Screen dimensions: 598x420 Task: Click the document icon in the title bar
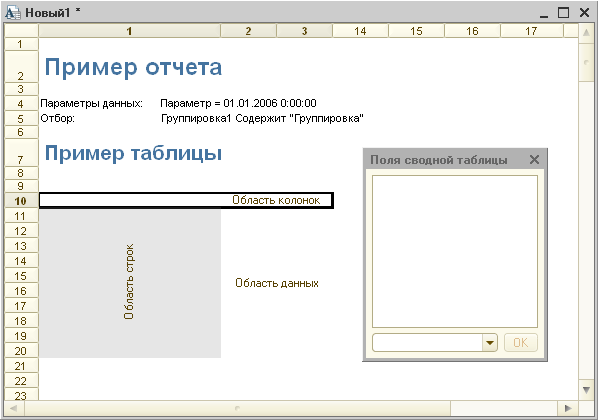(13, 13)
